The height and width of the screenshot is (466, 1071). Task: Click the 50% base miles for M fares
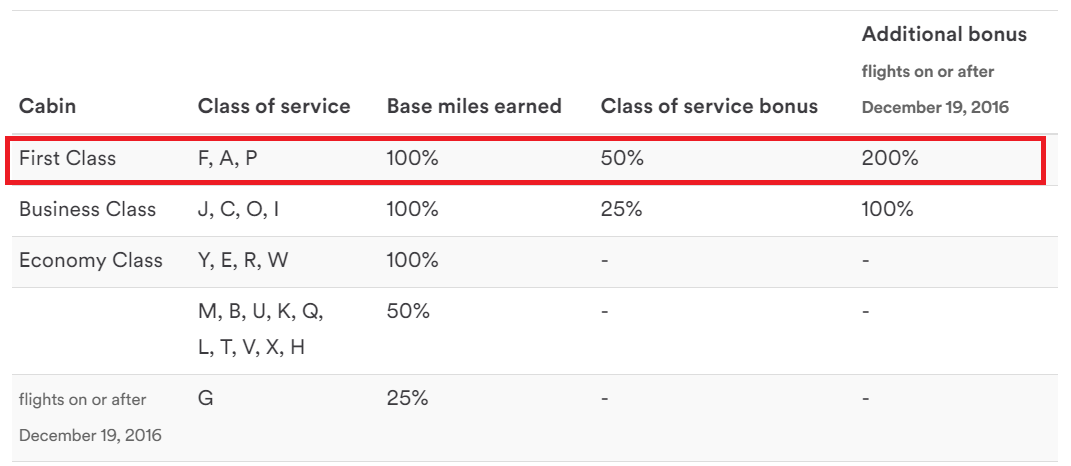point(408,312)
